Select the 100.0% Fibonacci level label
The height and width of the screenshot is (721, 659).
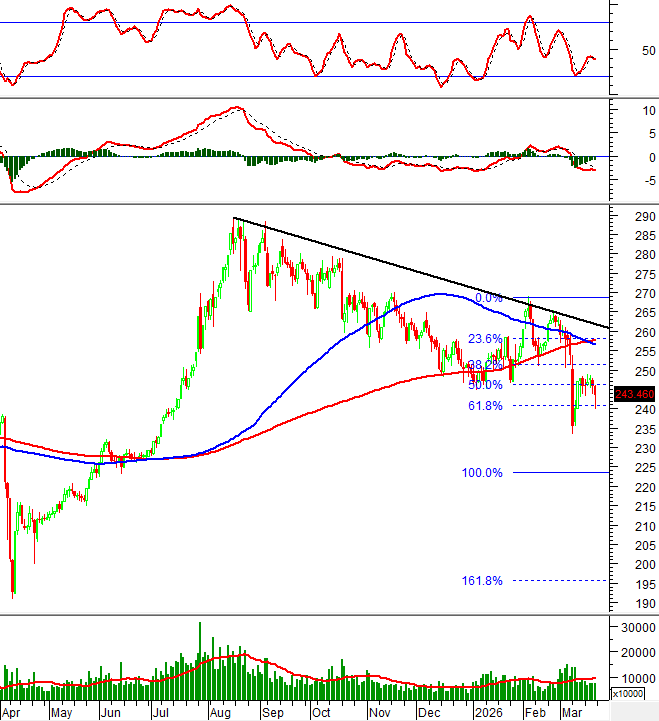click(481, 472)
